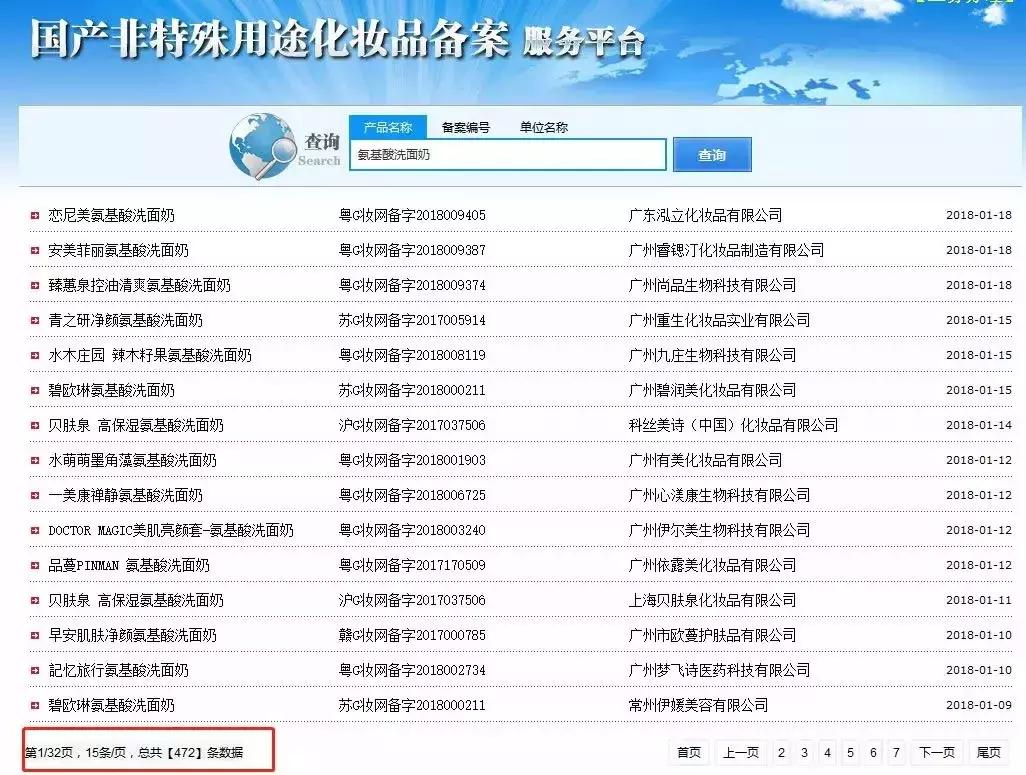Viewport: 1026px width, 775px height.
Task: Open page 5 of the results
Action: pos(851,752)
